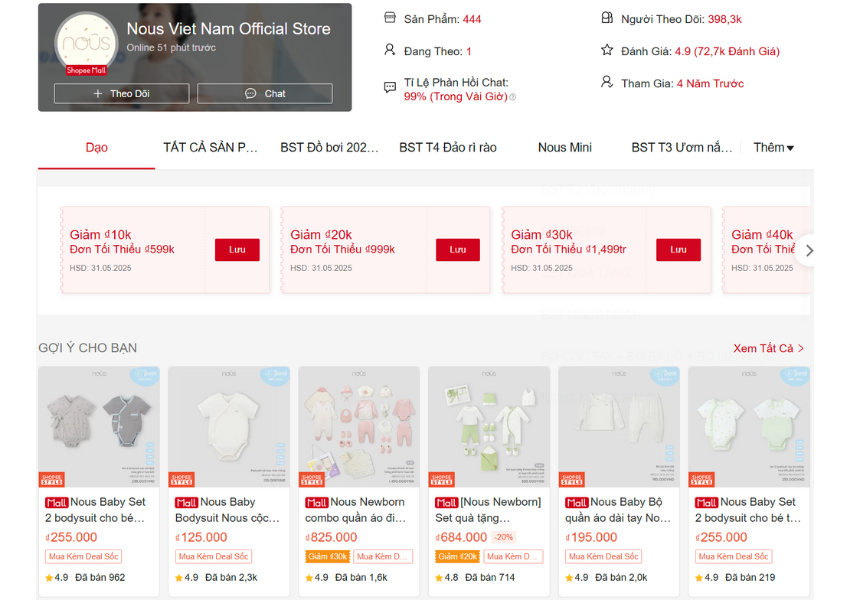Click the star icon next to Đánh Giá
This screenshot has width=850, height=600.
[x=607, y=50]
